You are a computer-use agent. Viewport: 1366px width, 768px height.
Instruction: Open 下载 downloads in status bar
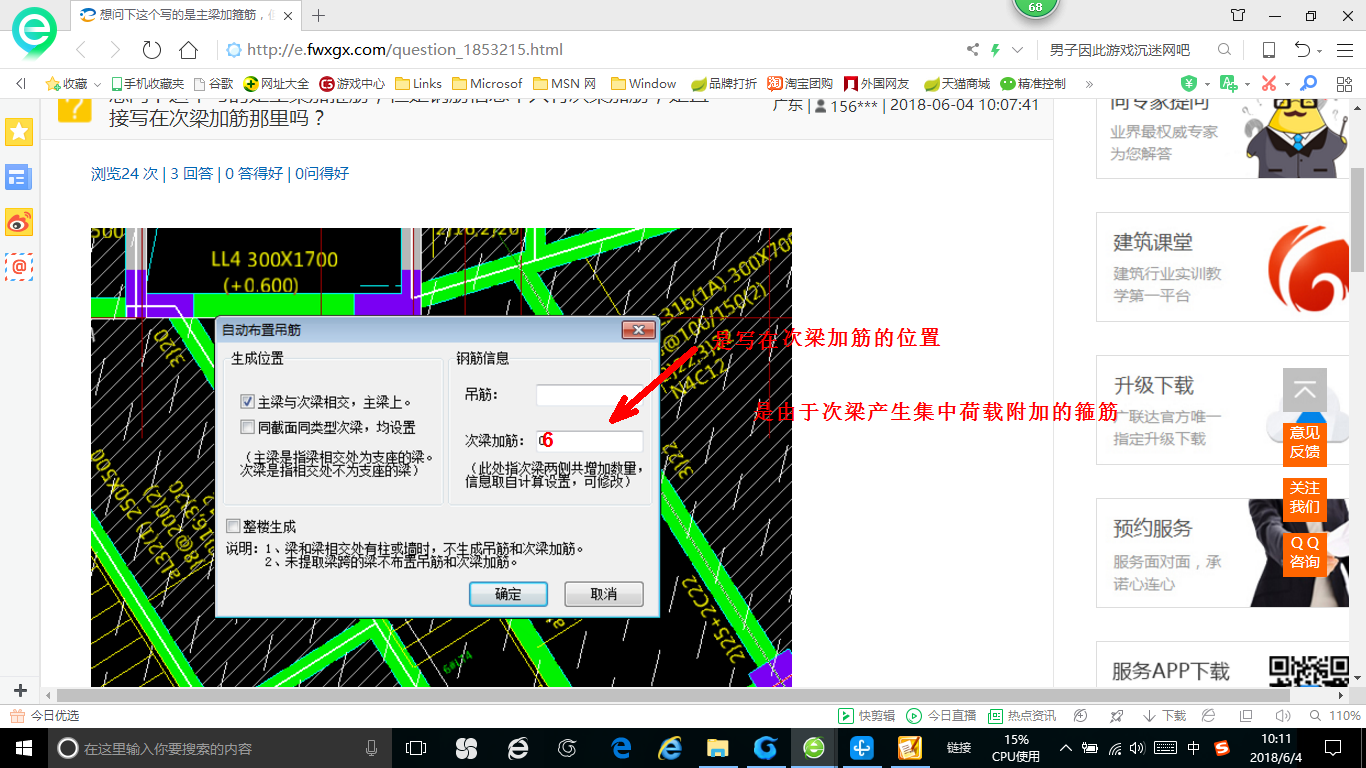click(1164, 716)
